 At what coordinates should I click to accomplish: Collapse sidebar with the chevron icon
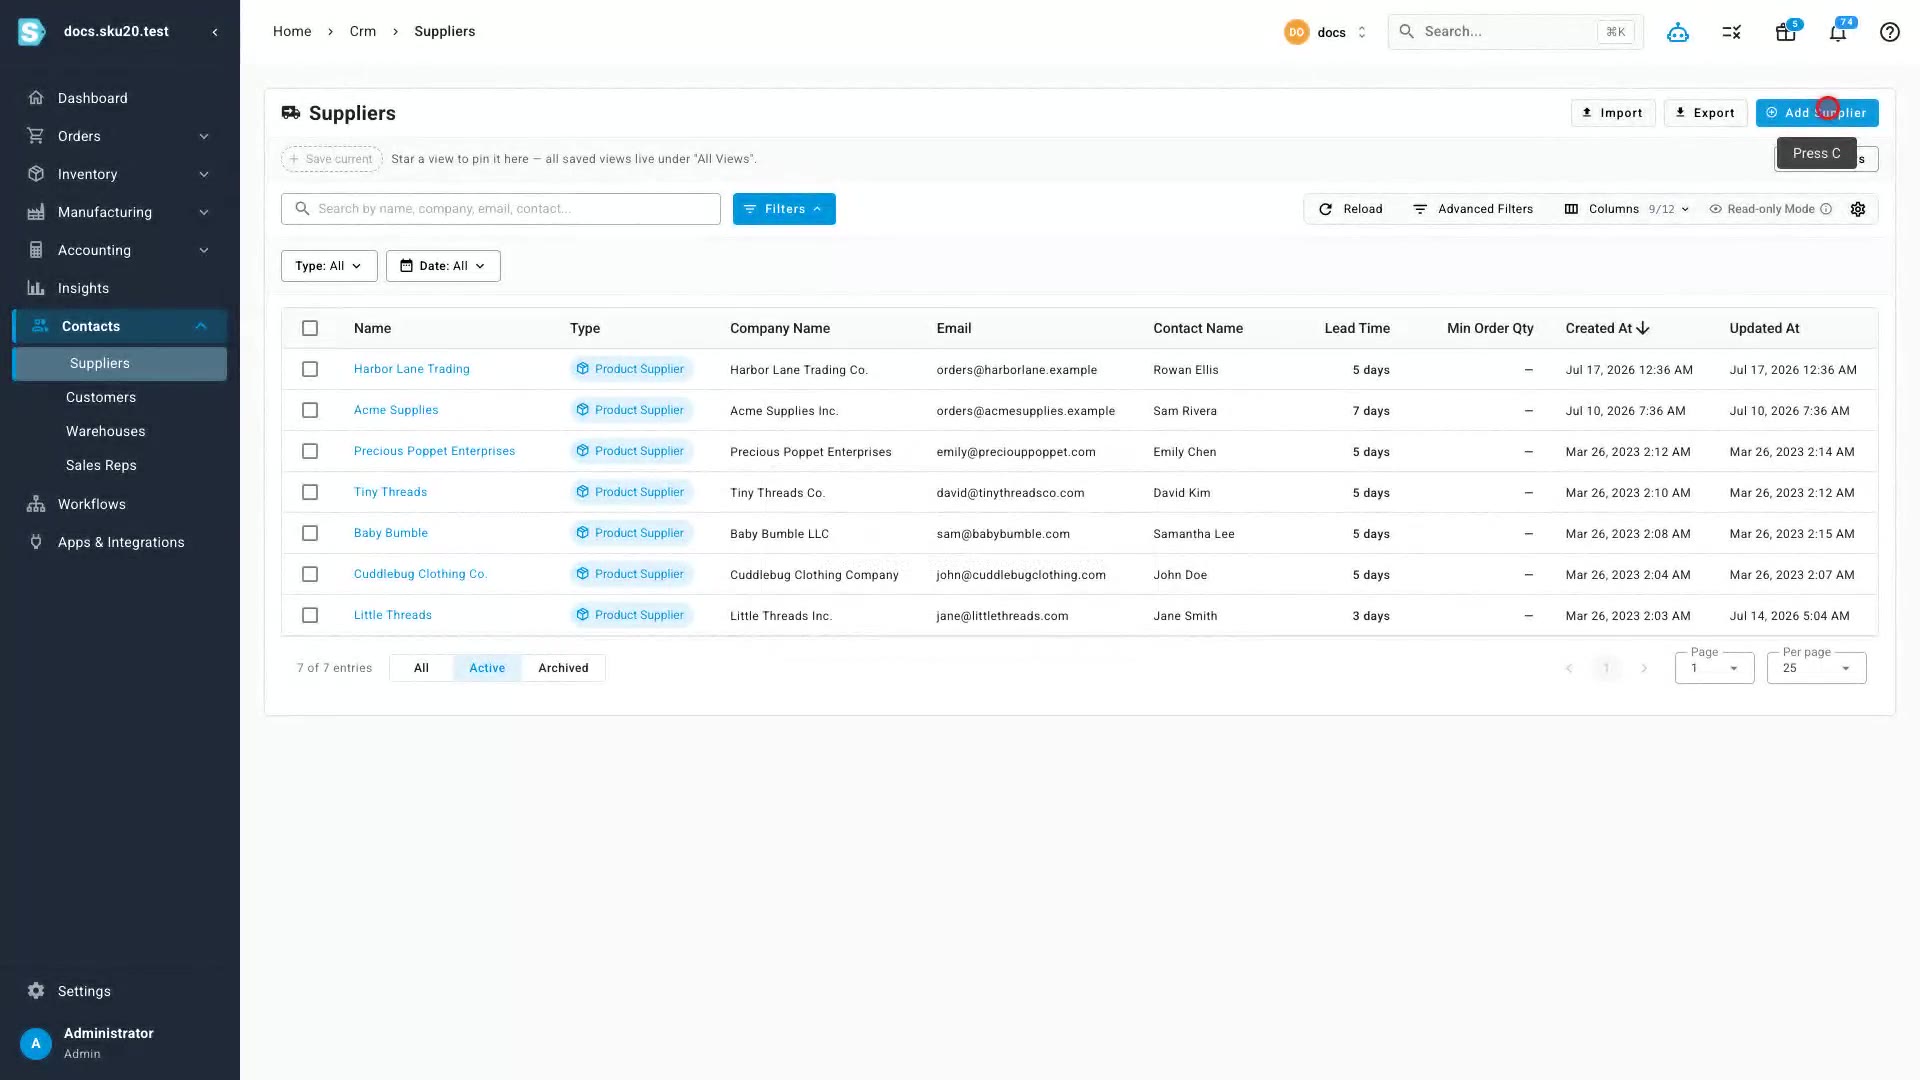pyautogui.click(x=215, y=32)
